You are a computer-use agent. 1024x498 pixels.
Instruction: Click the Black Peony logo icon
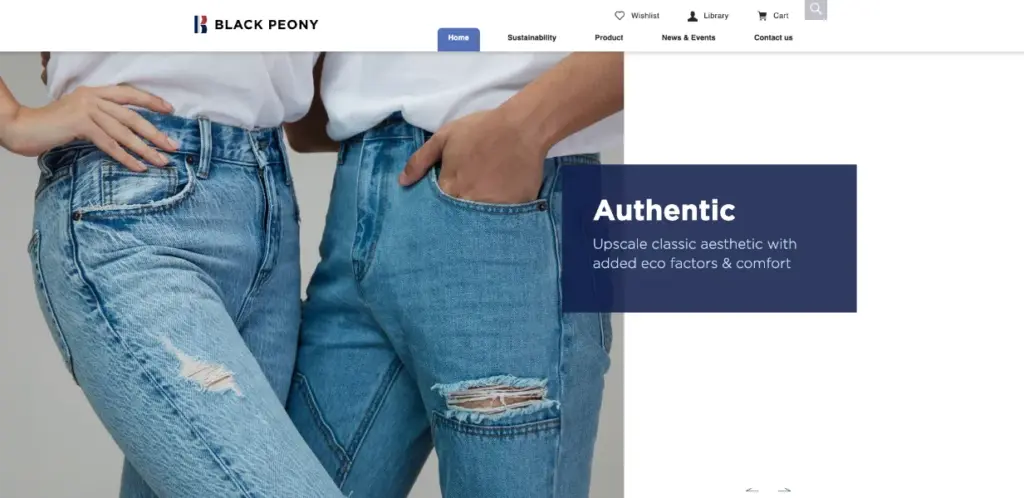point(200,24)
